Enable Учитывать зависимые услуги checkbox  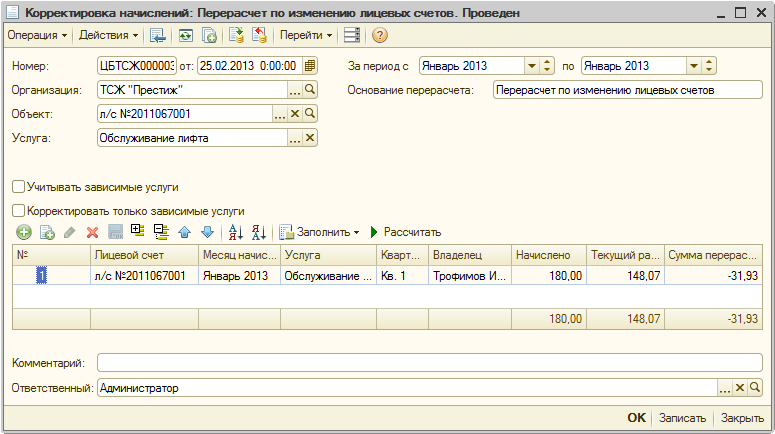coord(18,187)
